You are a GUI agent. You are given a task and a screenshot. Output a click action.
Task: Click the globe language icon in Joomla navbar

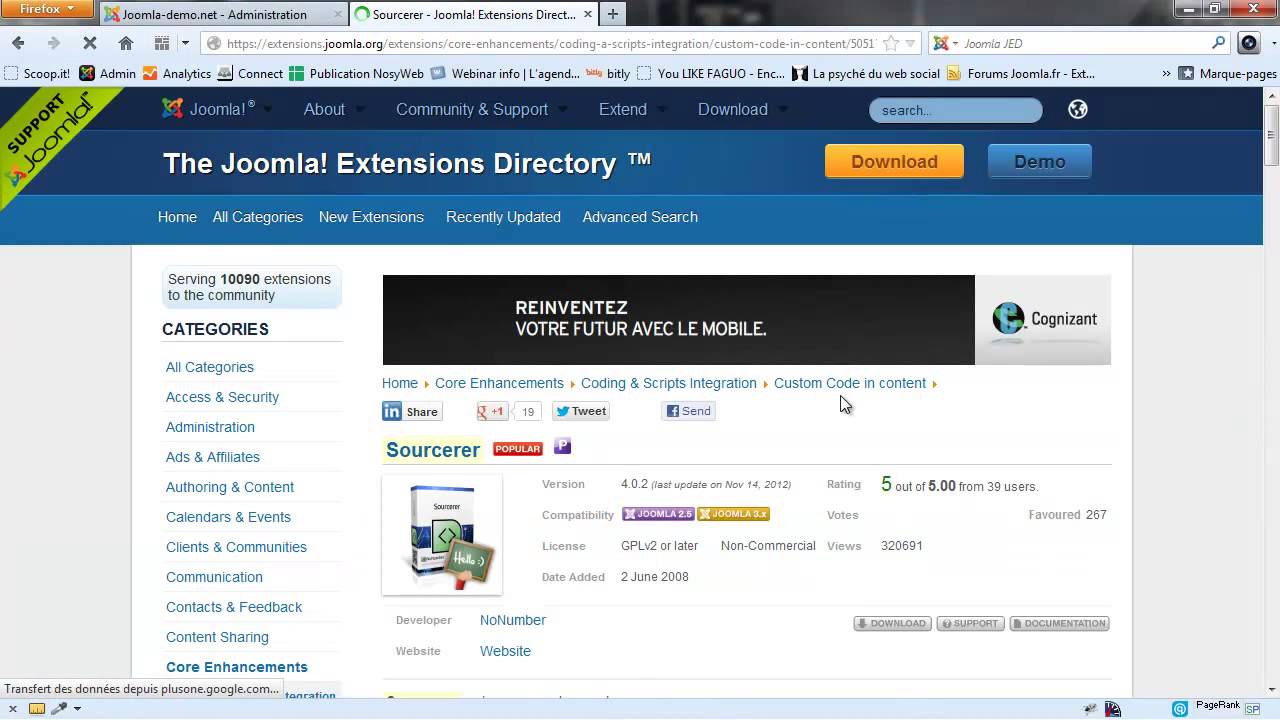pyautogui.click(x=1078, y=109)
